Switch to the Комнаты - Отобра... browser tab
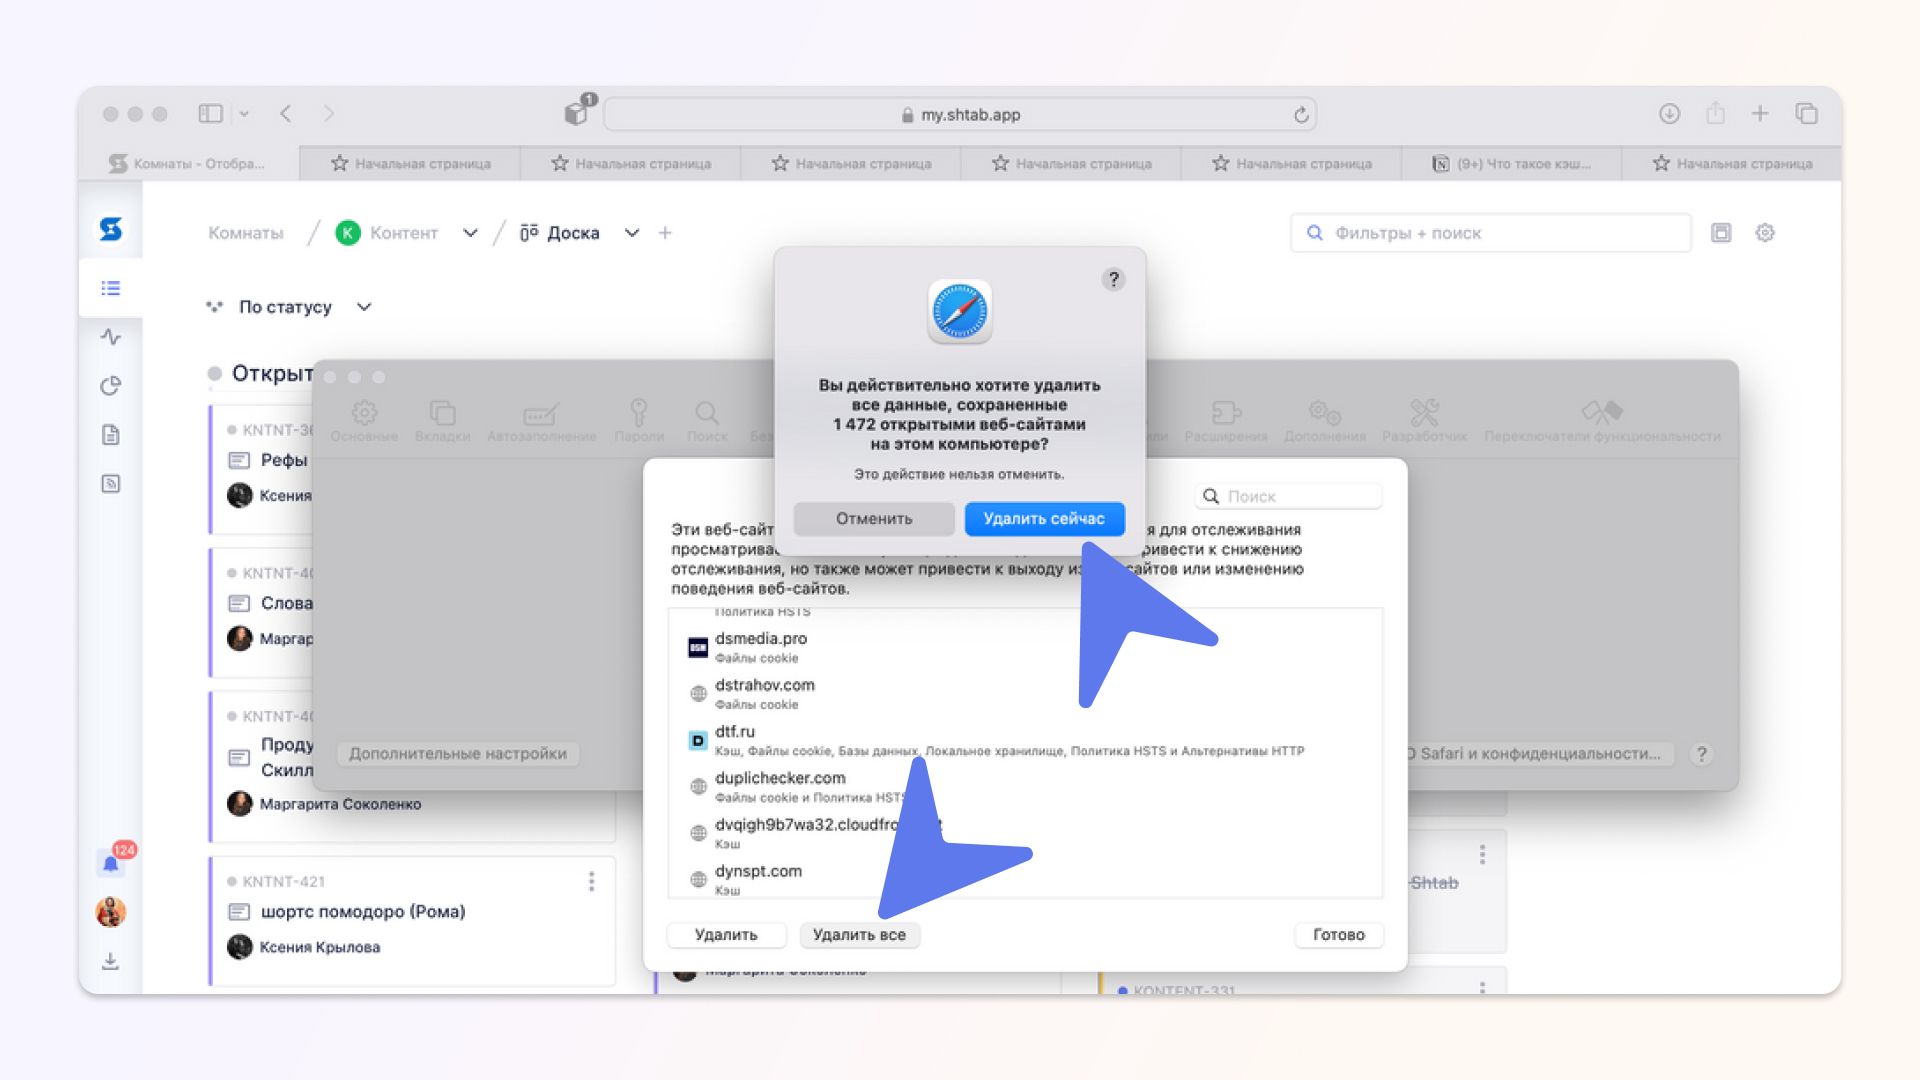Image resolution: width=1920 pixels, height=1080 pixels. click(x=189, y=163)
